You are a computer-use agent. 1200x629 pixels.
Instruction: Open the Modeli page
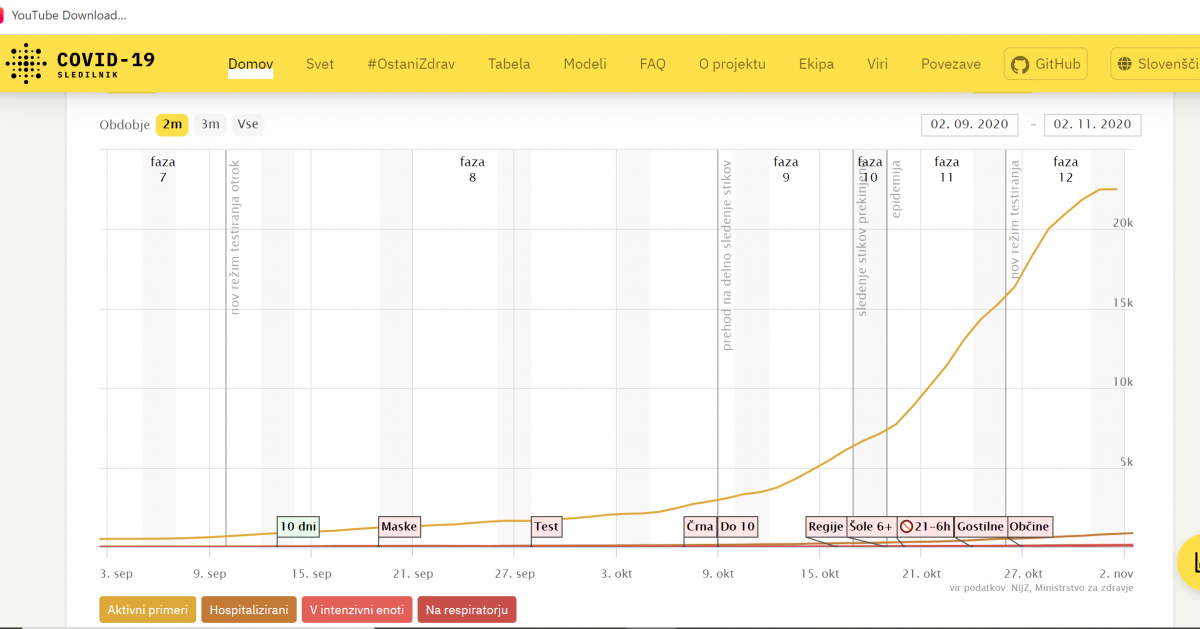[585, 64]
